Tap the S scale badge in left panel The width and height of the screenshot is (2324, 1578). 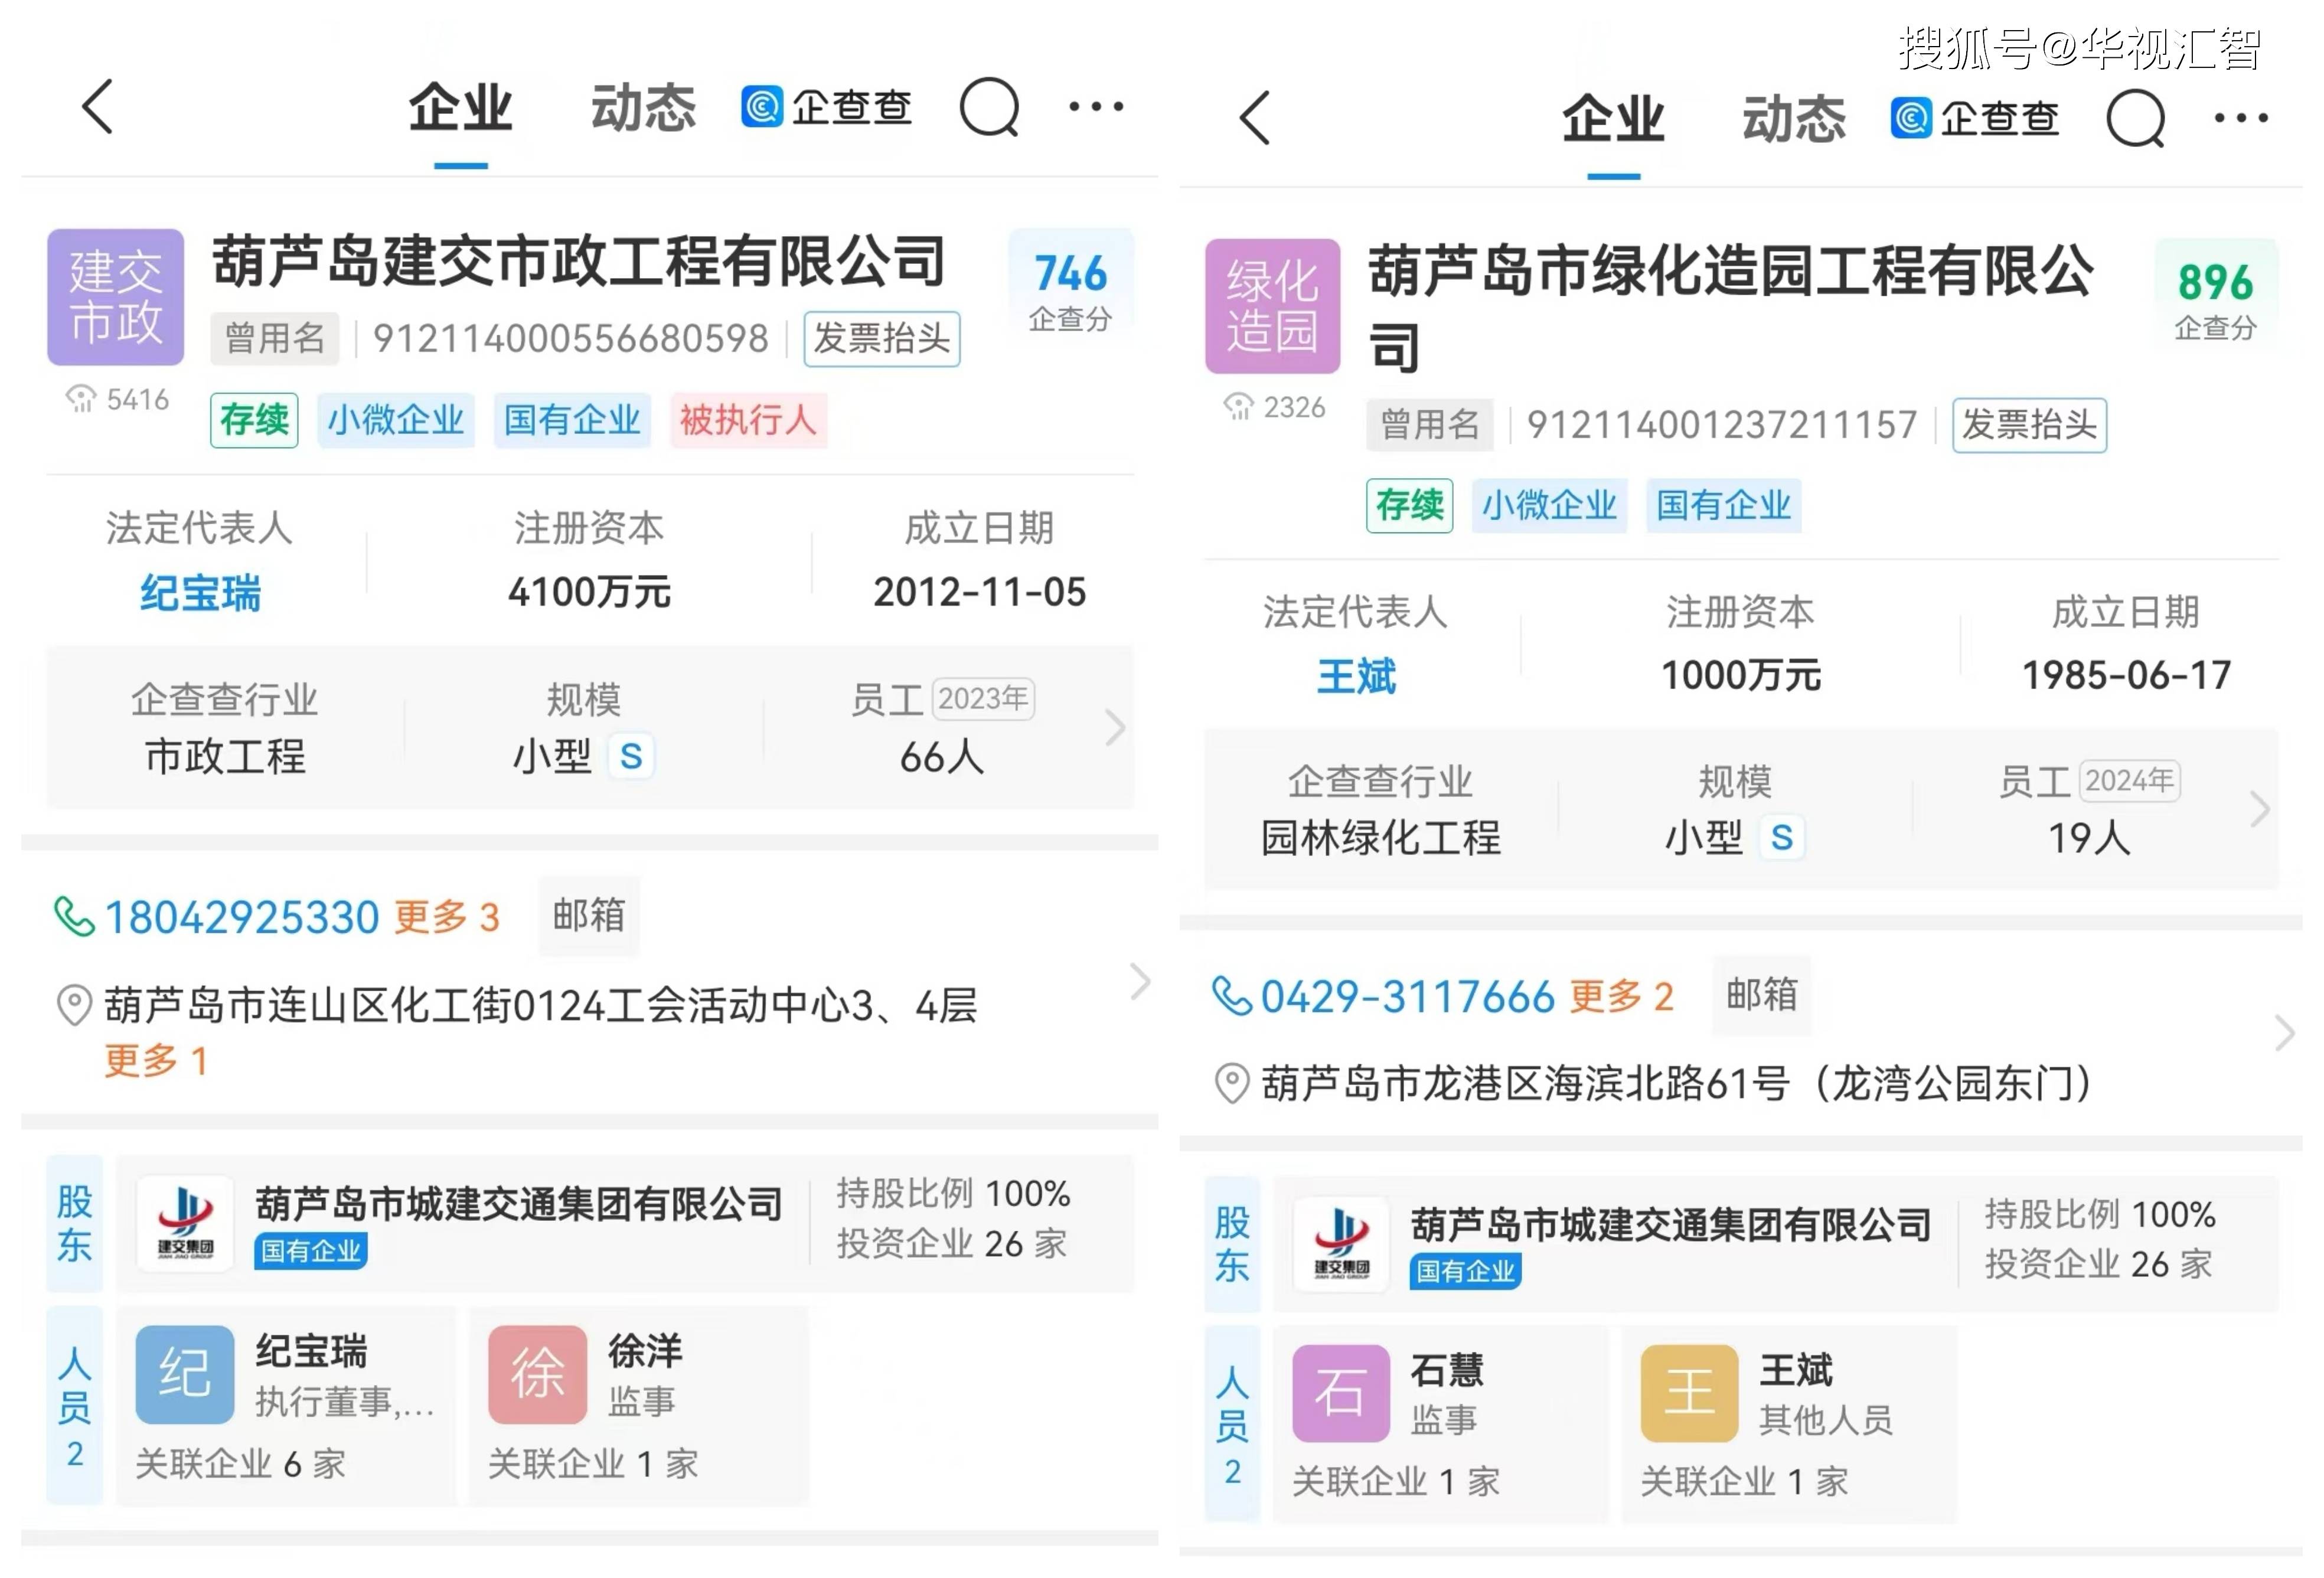point(631,756)
